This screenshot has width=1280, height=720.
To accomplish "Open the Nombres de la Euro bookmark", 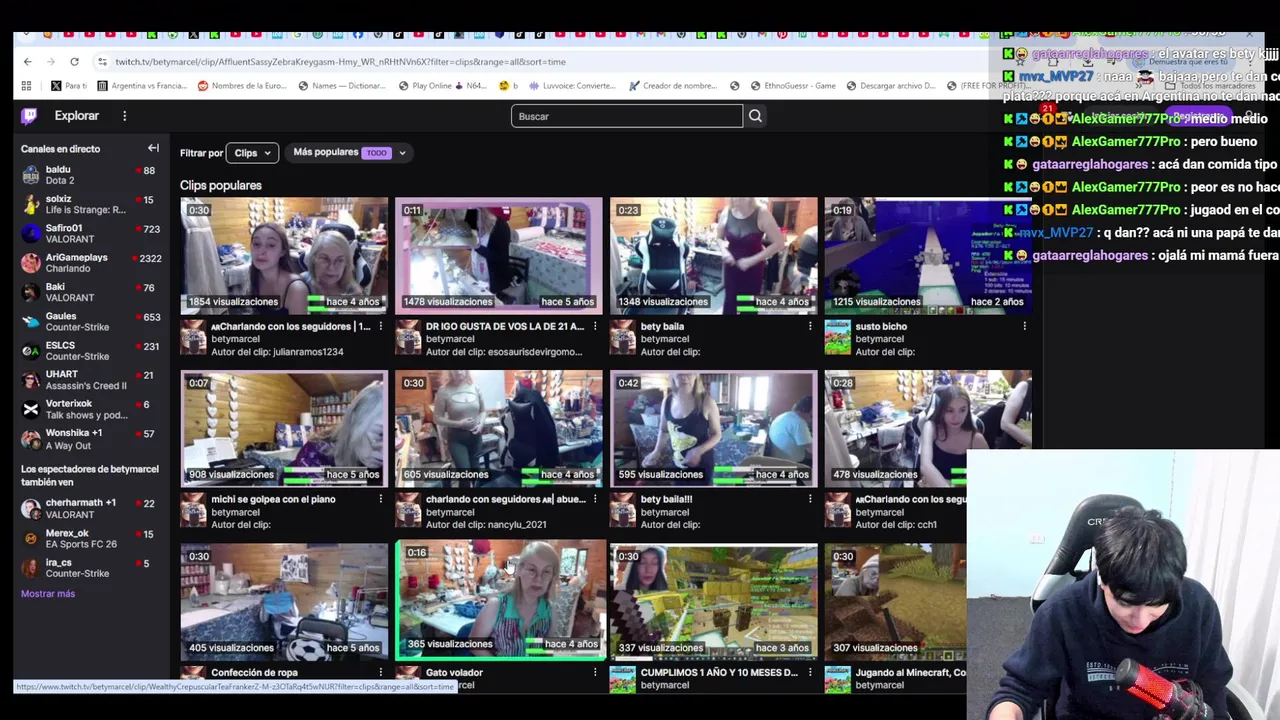I will click(243, 86).
